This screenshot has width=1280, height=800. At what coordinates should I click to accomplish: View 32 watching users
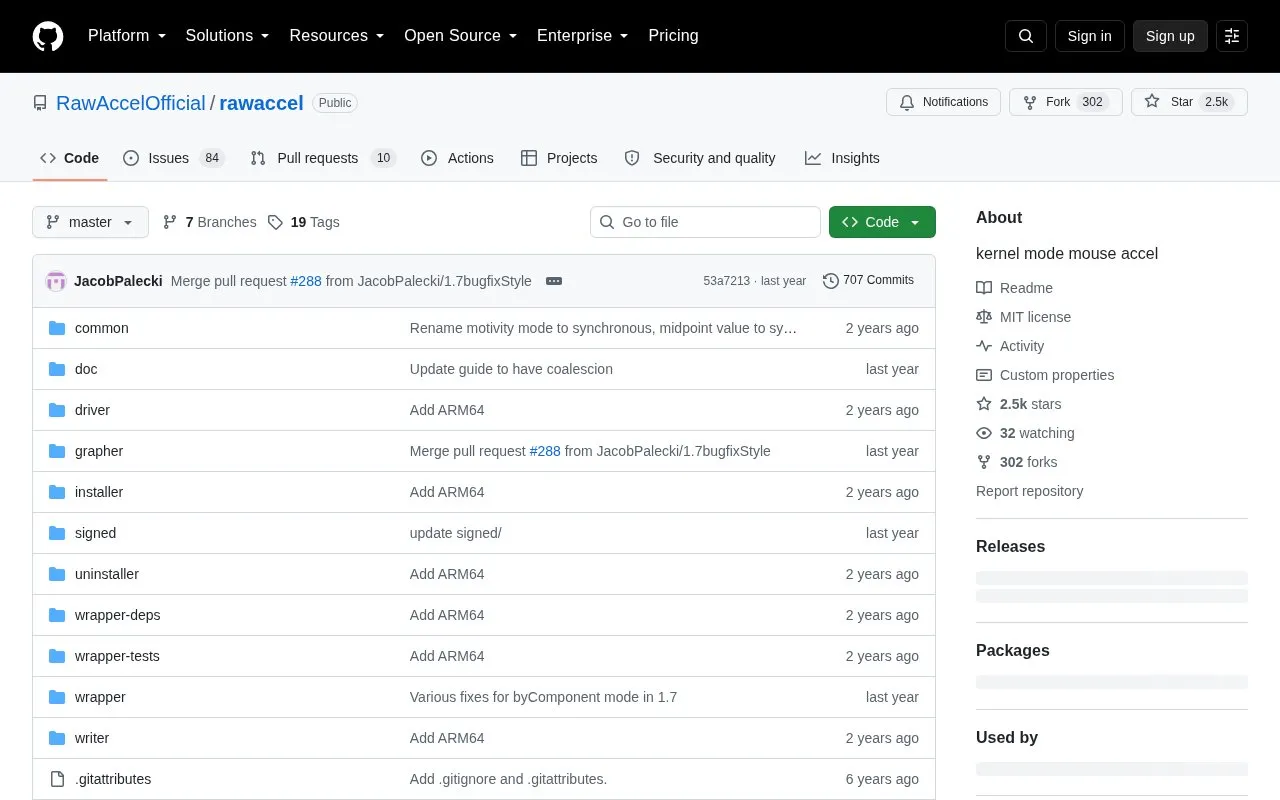pos(1025,433)
